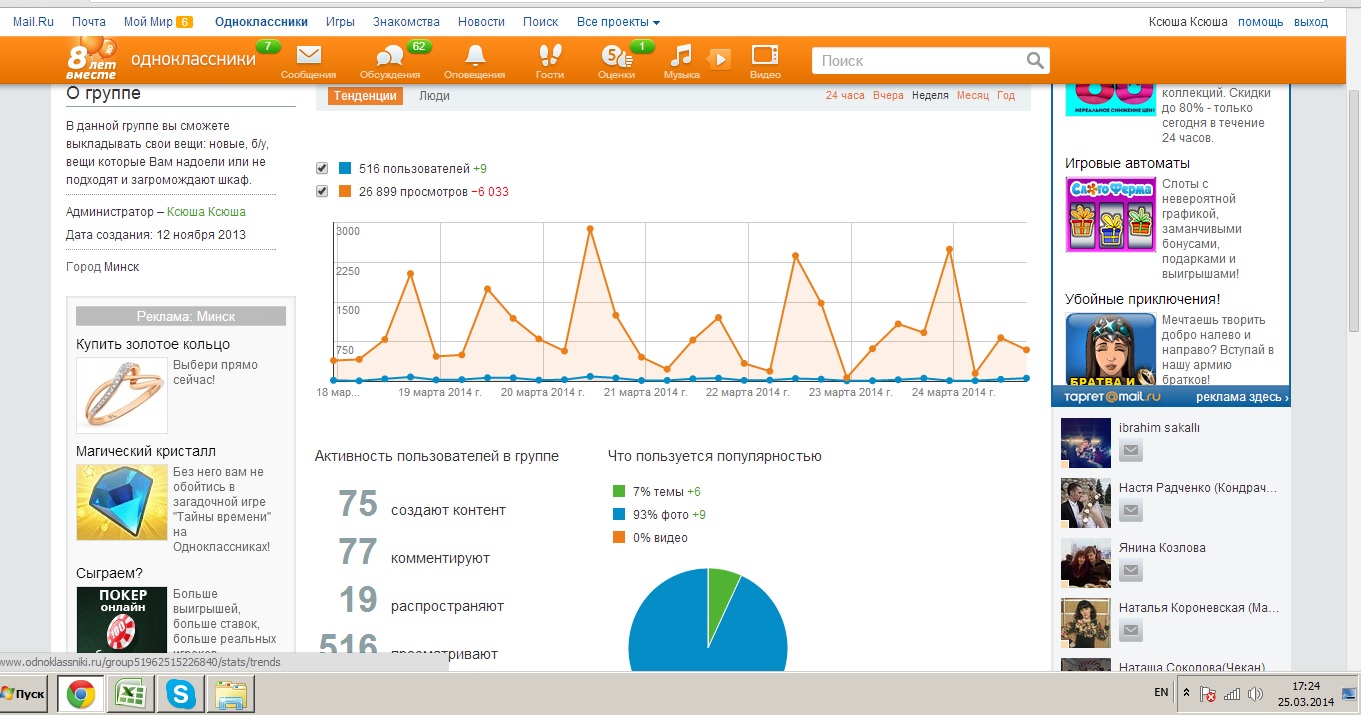Expand the Все проекты dropdown
The width and height of the screenshot is (1361, 715).
618,22
